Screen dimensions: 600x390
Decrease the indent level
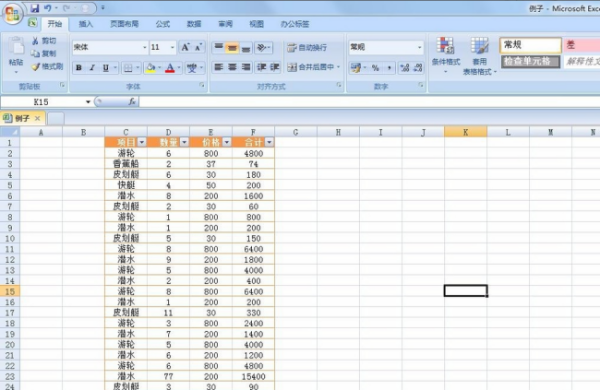point(262,67)
